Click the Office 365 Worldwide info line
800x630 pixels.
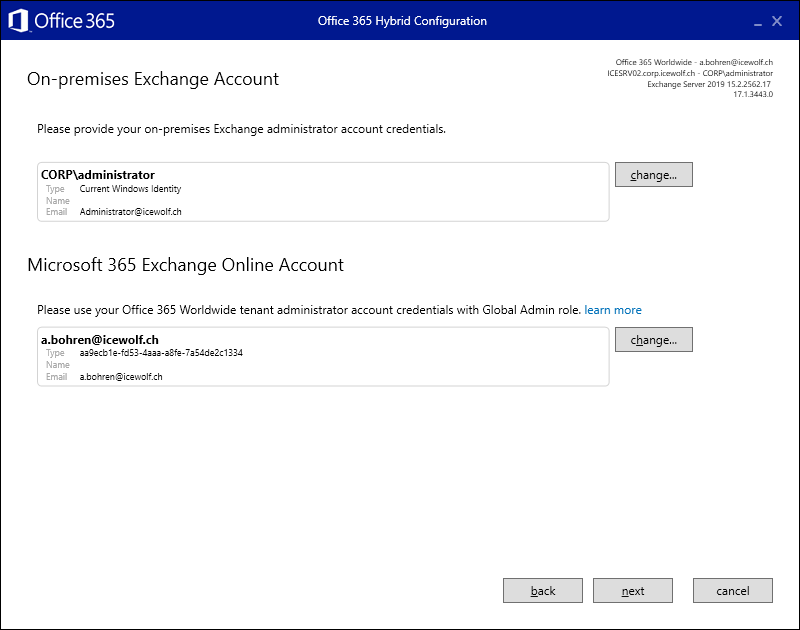click(694, 62)
